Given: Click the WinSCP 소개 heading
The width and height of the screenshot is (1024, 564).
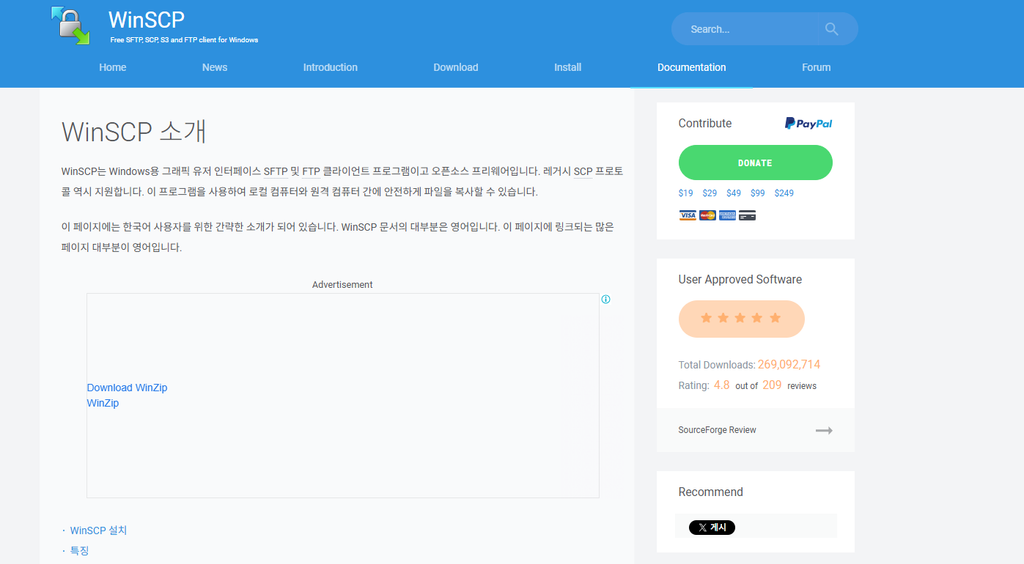Looking at the screenshot, I should click(134, 132).
